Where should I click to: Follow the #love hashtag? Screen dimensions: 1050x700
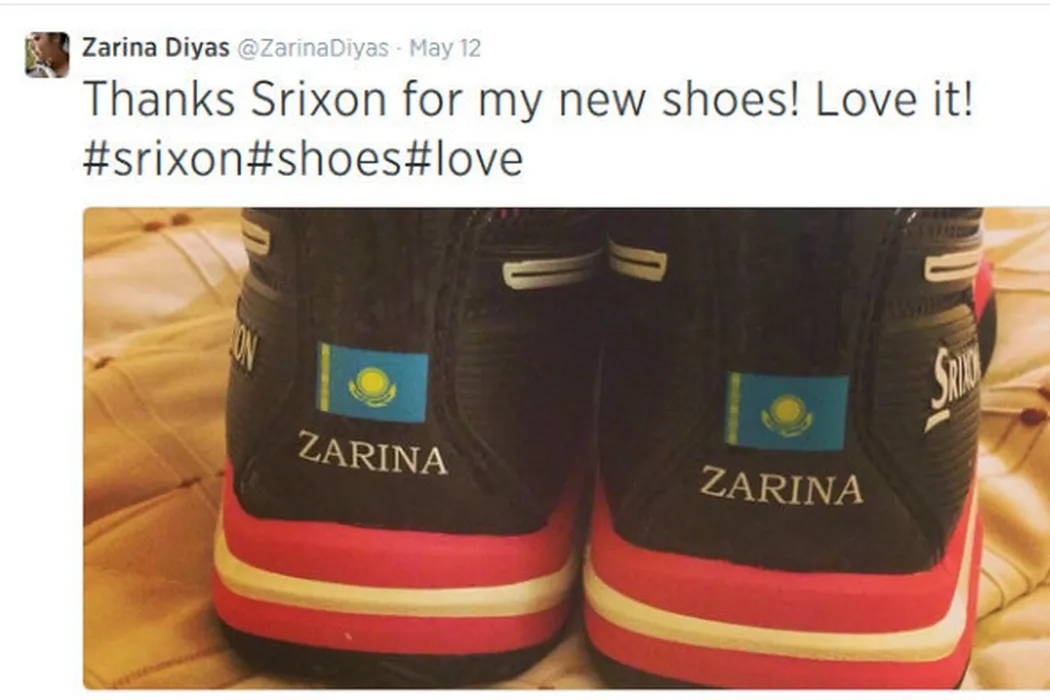coord(463,159)
